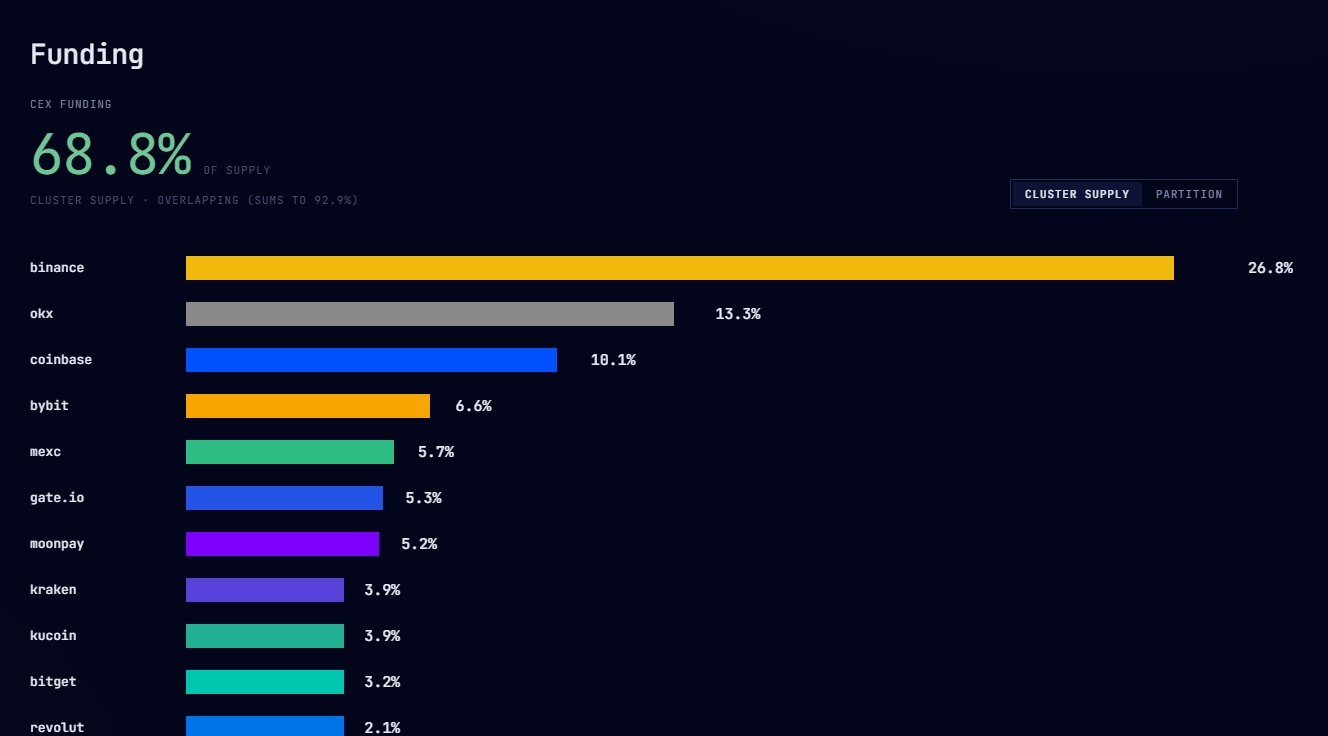Screen dimensions: 1328x736
Task: Select the bybit label
Action: coord(49,406)
